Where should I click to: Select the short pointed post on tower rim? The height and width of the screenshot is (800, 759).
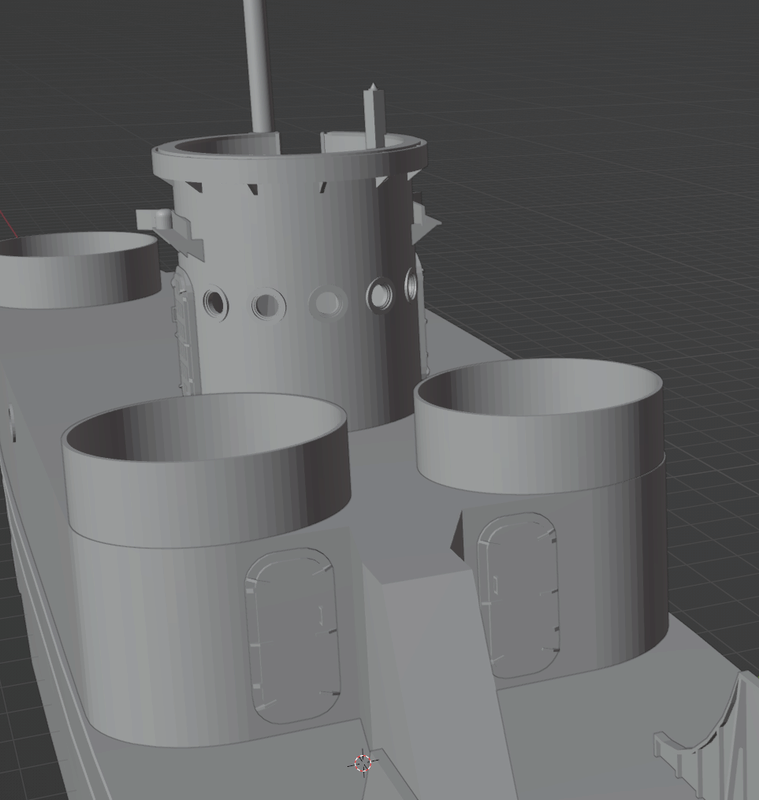click(372, 117)
